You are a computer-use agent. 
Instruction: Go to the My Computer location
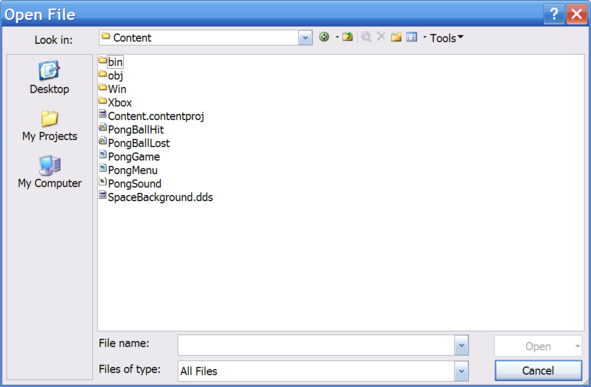click(x=49, y=173)
